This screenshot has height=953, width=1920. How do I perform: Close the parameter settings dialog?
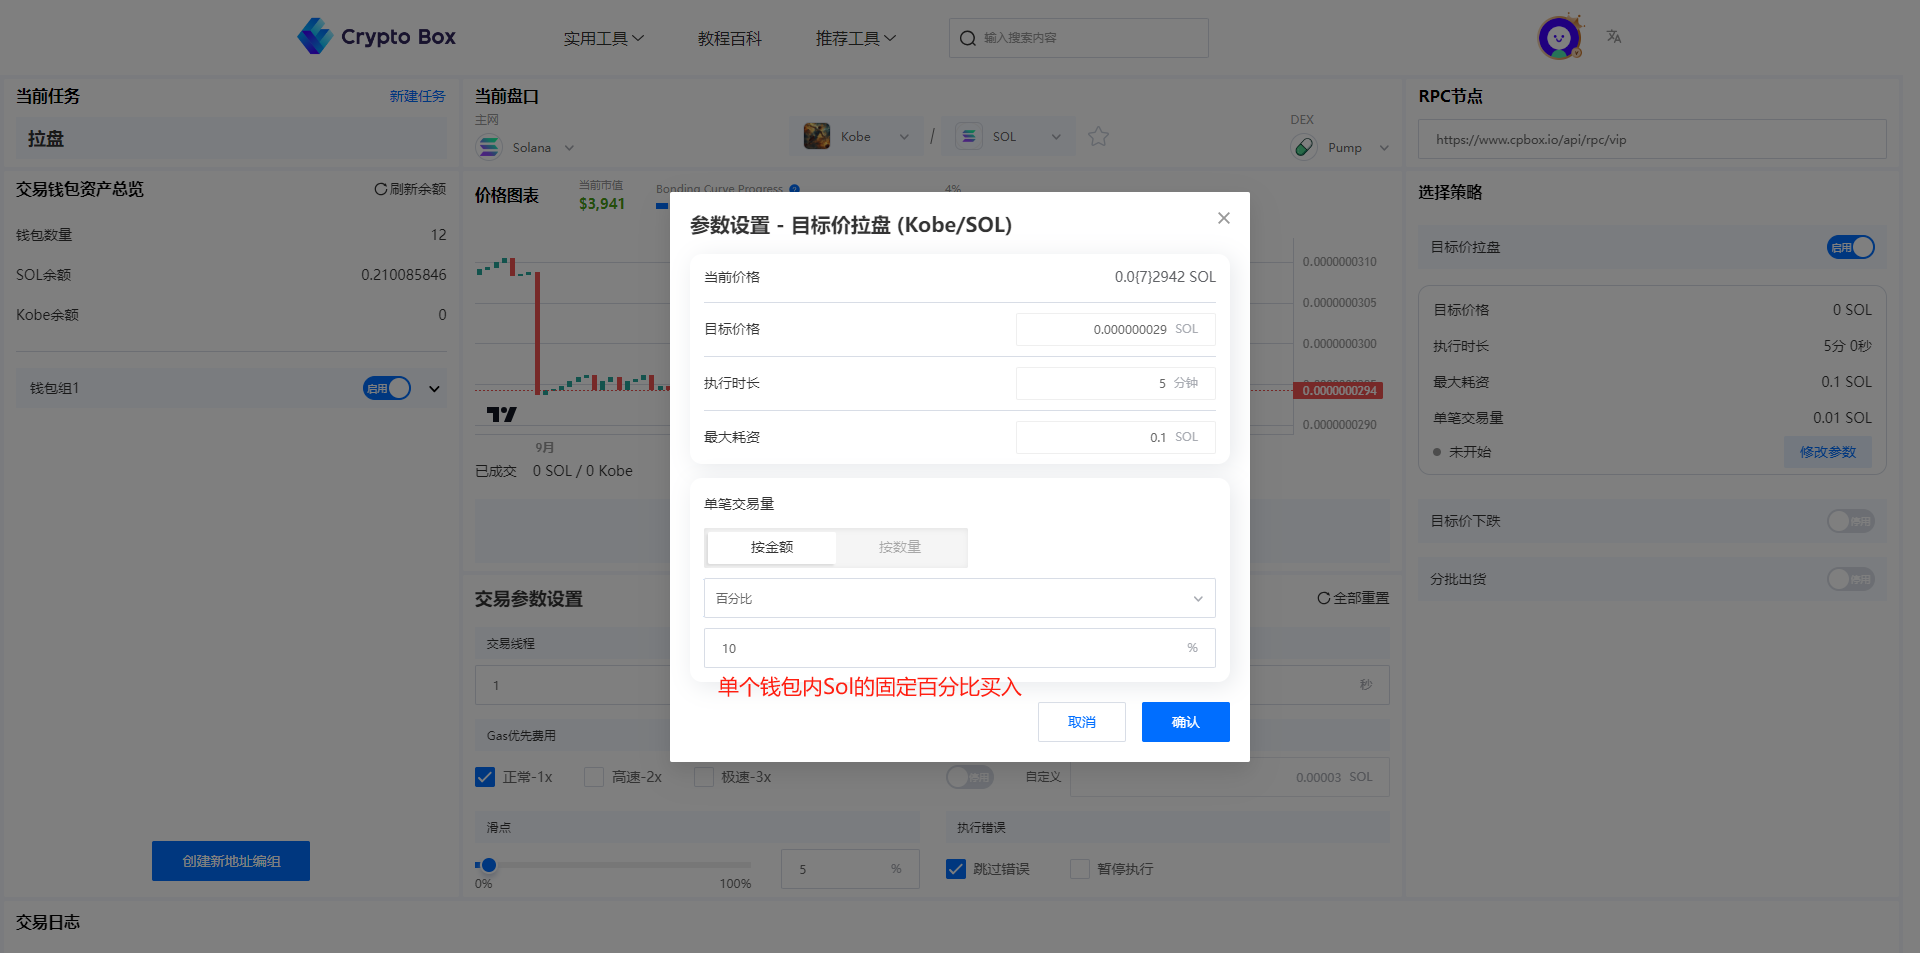click(1223, 218)
